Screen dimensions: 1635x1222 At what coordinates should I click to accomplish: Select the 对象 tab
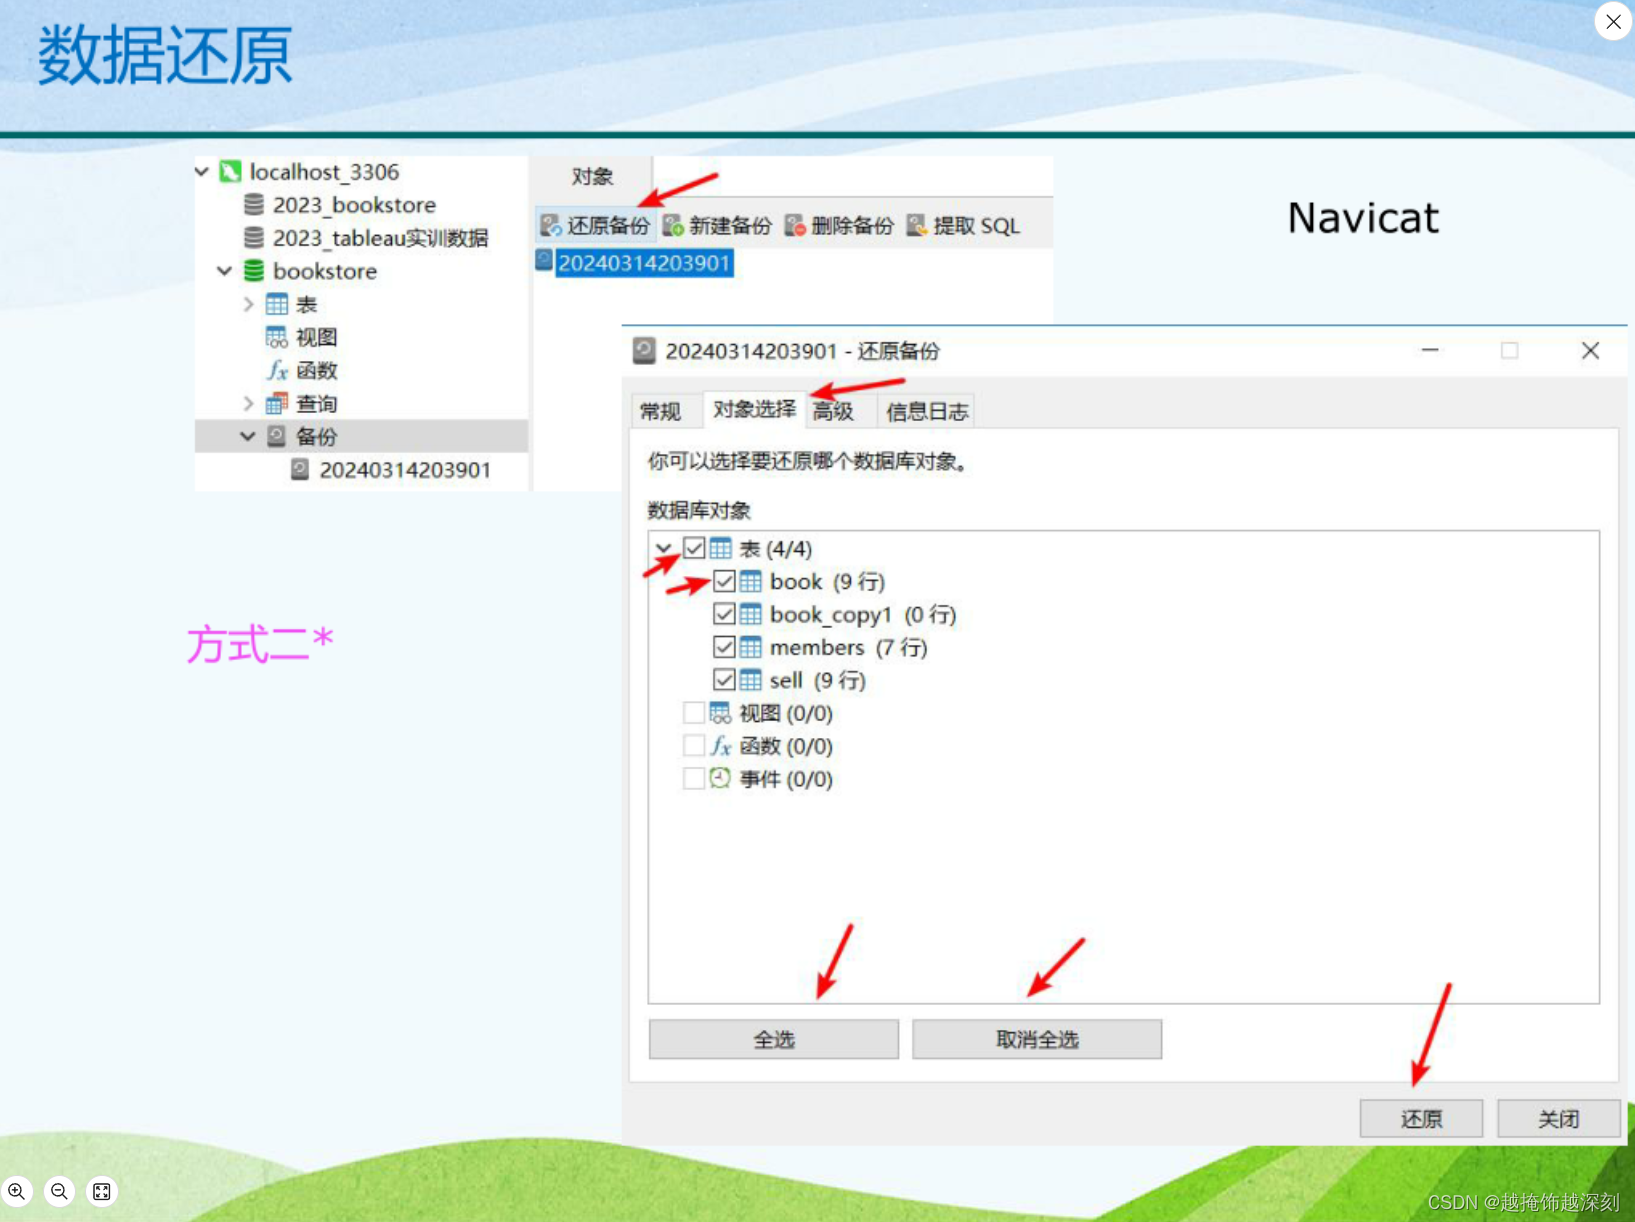point(592,177)
